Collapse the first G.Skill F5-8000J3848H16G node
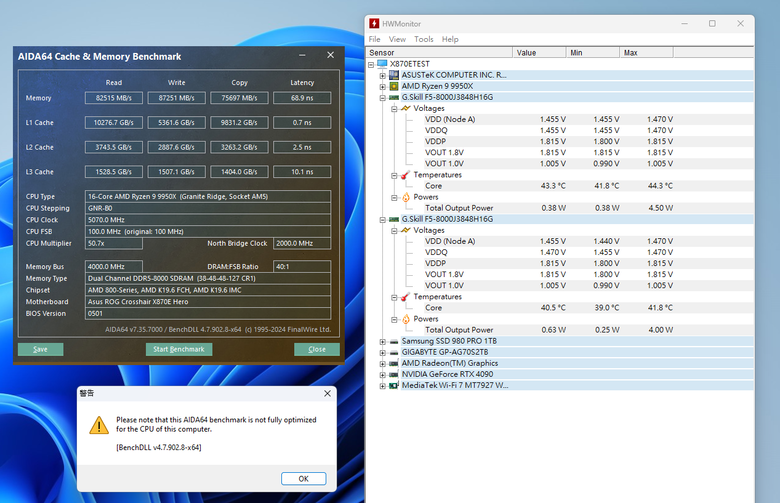The height and width of the screenshot is (503, 780). pyautogui.click(x=383, y=98)
